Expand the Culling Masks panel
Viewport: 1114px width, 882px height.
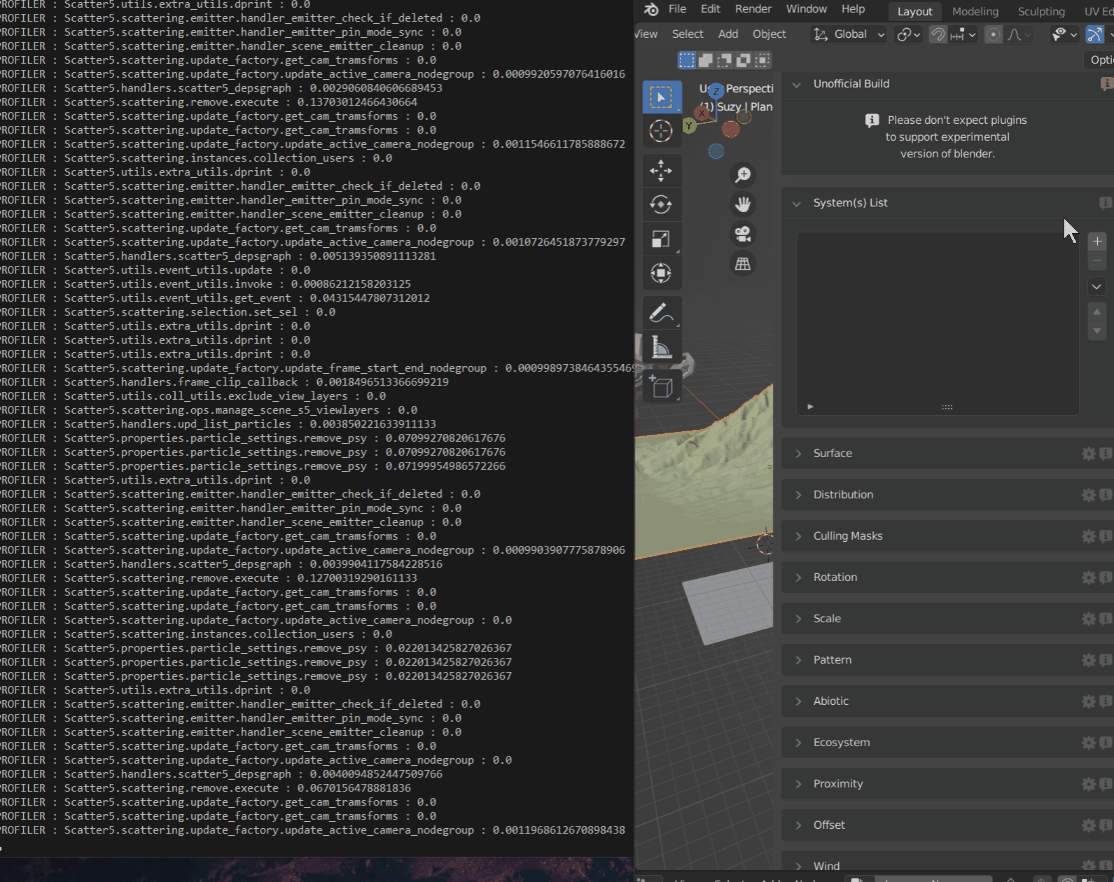tap(798, 536)
